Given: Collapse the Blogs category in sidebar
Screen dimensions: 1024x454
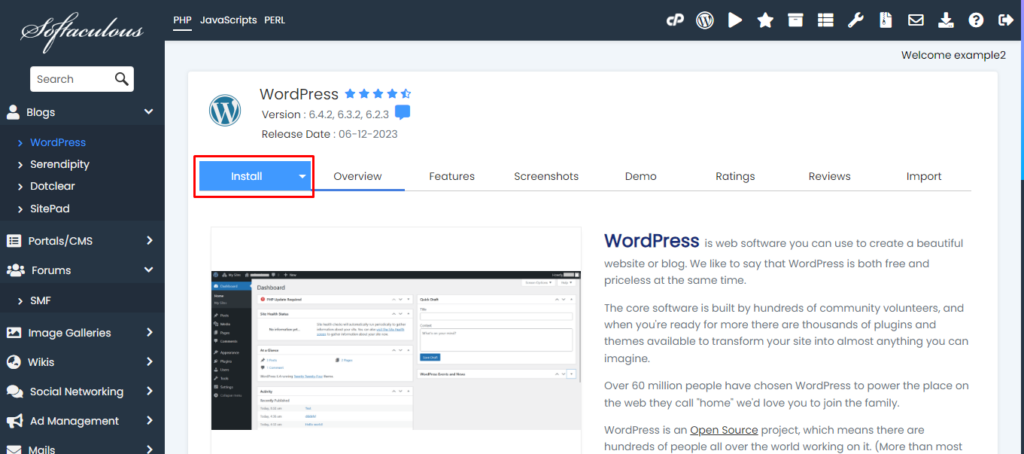Looking at the screenshot, I should click(148, 112).
